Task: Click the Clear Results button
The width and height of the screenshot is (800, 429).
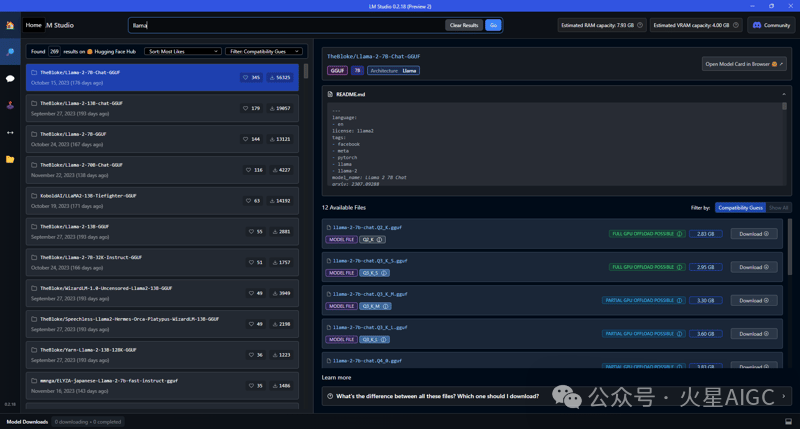Action: 464,25
